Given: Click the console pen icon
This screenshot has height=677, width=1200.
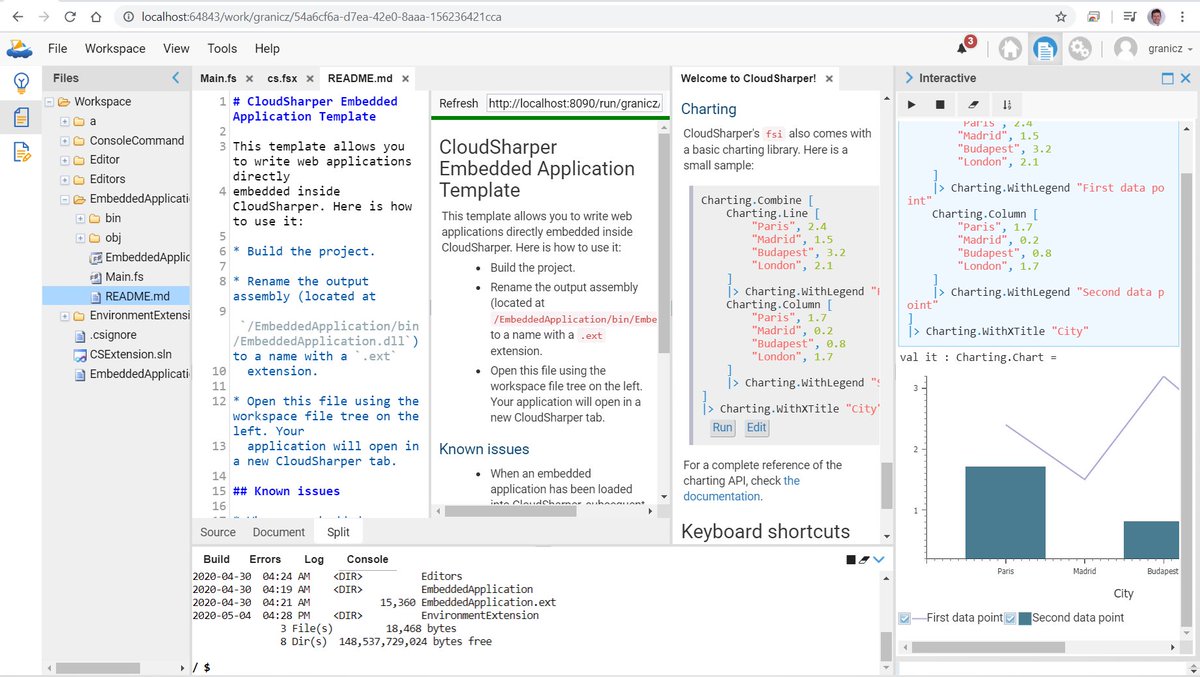Looking at the screenshot, I should 865,560.
